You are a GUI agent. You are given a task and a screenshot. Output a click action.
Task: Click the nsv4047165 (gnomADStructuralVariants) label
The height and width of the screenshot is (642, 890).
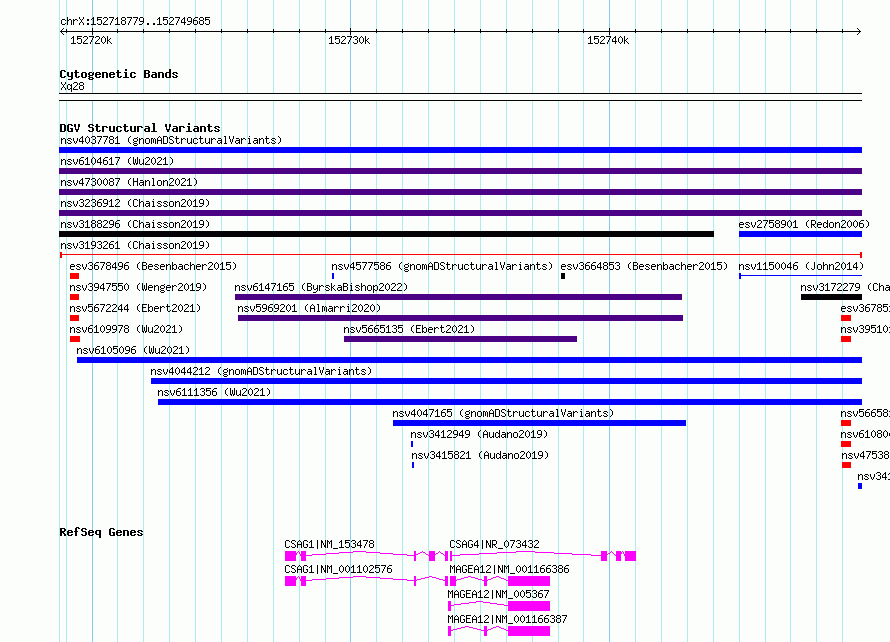click(x=503, y=413)
